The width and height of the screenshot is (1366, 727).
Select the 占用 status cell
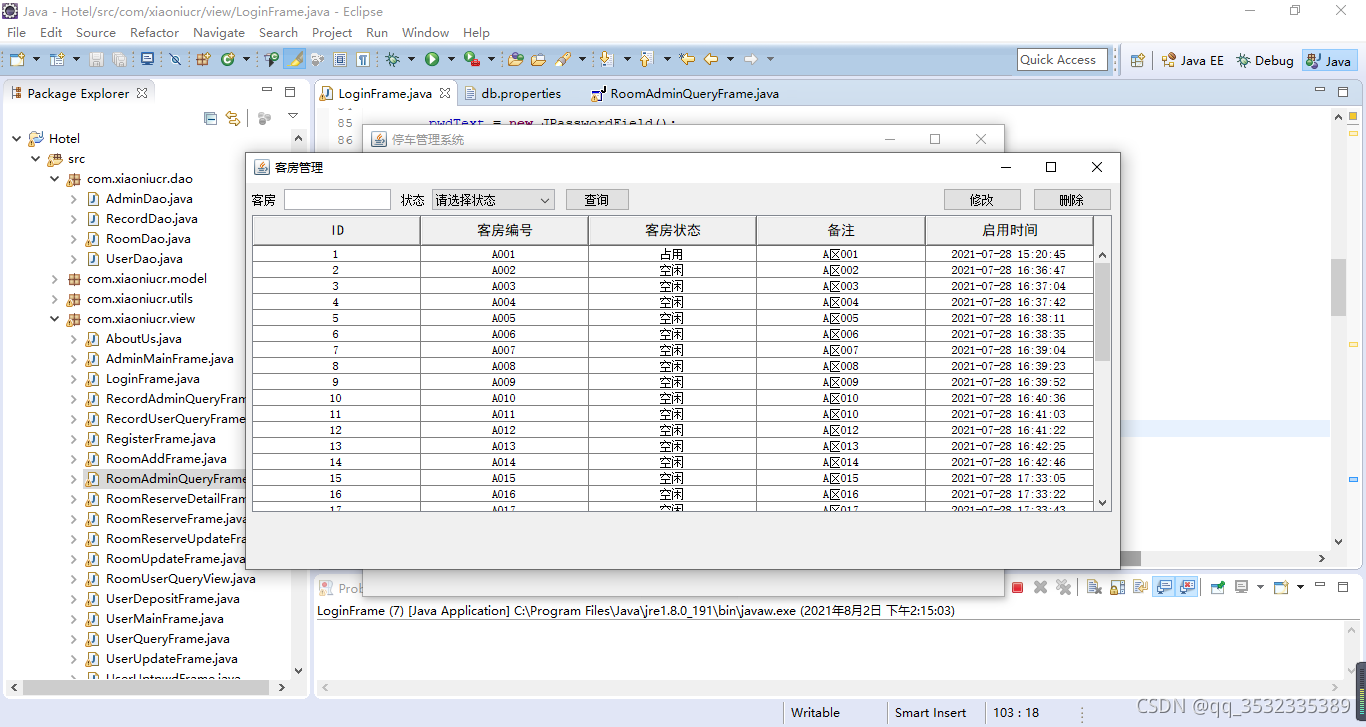click(672, 254)
